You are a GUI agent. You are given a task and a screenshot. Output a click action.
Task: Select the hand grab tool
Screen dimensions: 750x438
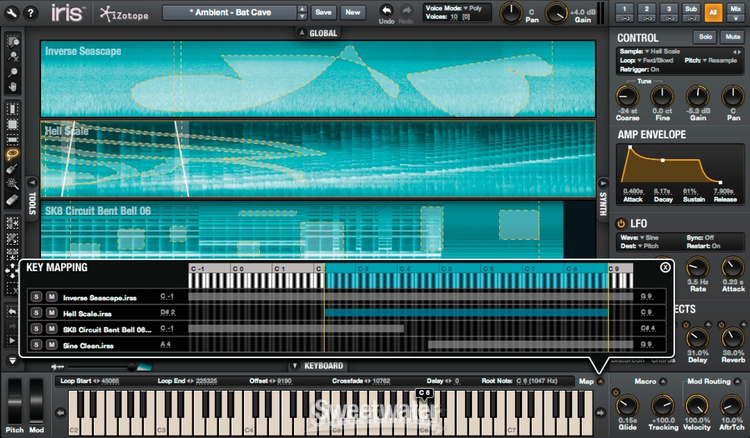[x=12, y=87]
